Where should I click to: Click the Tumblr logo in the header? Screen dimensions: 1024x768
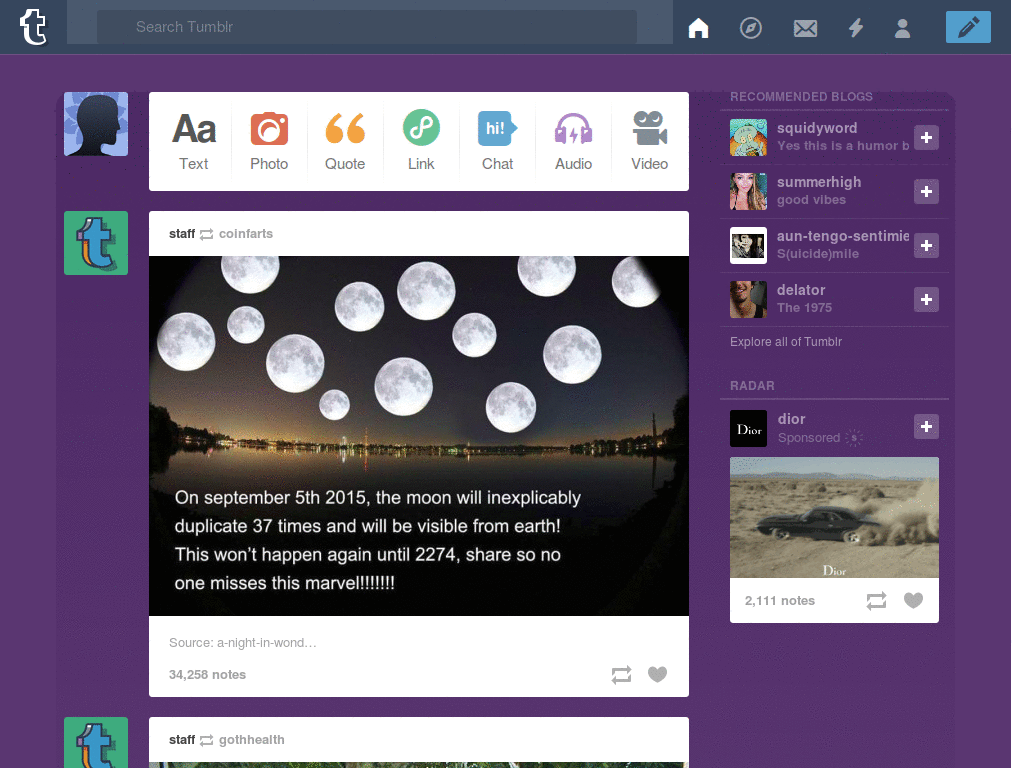33,27
